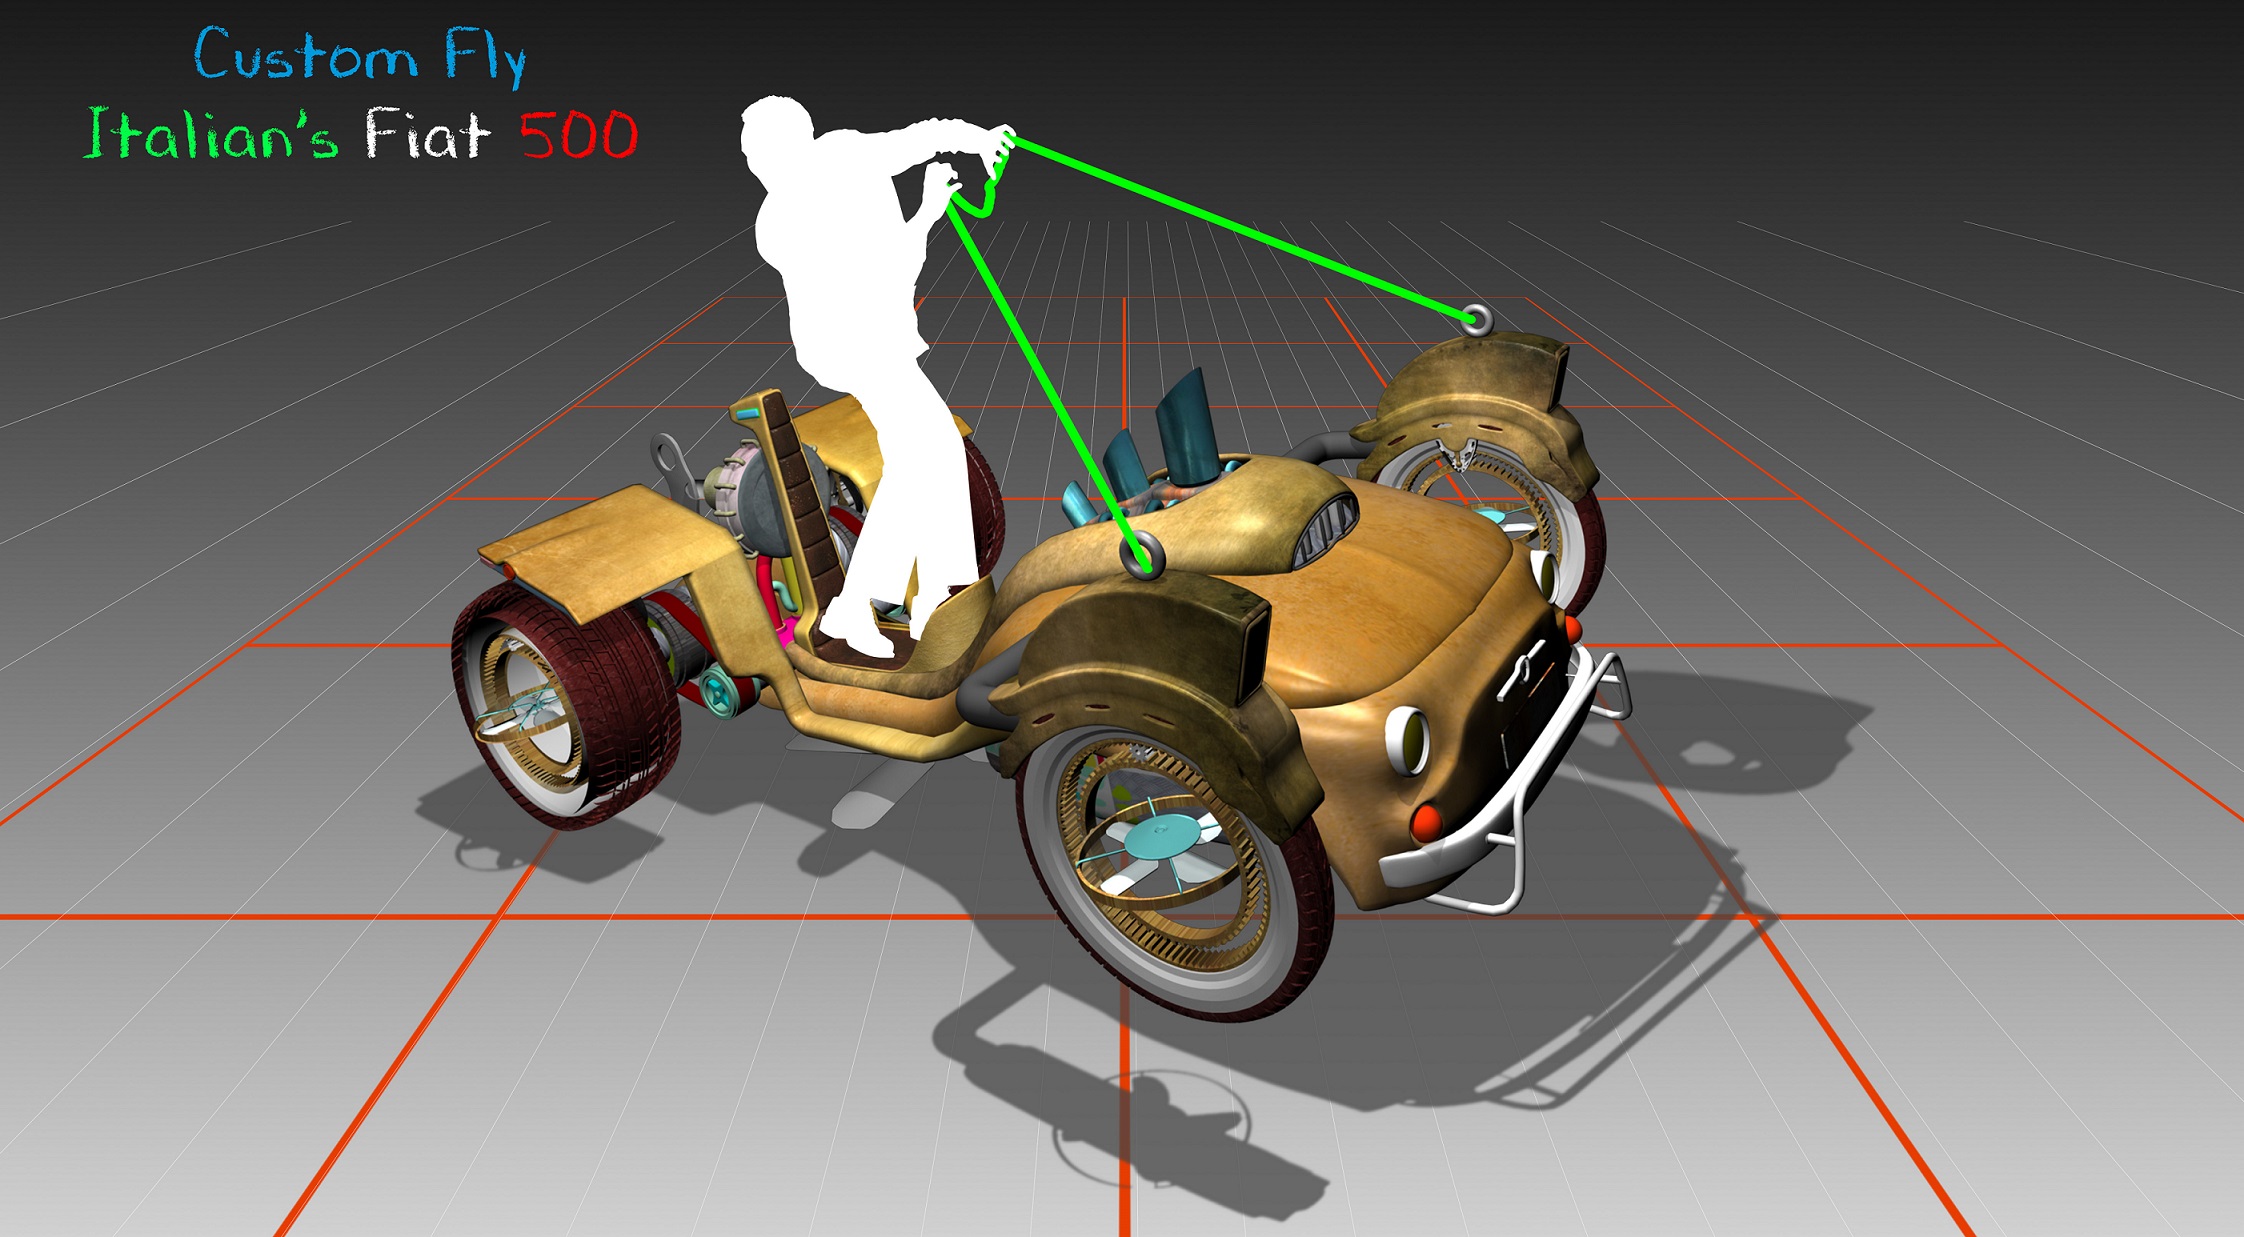Click the white word "Fiat"
2244x1237 pixels.
[427, 134]
